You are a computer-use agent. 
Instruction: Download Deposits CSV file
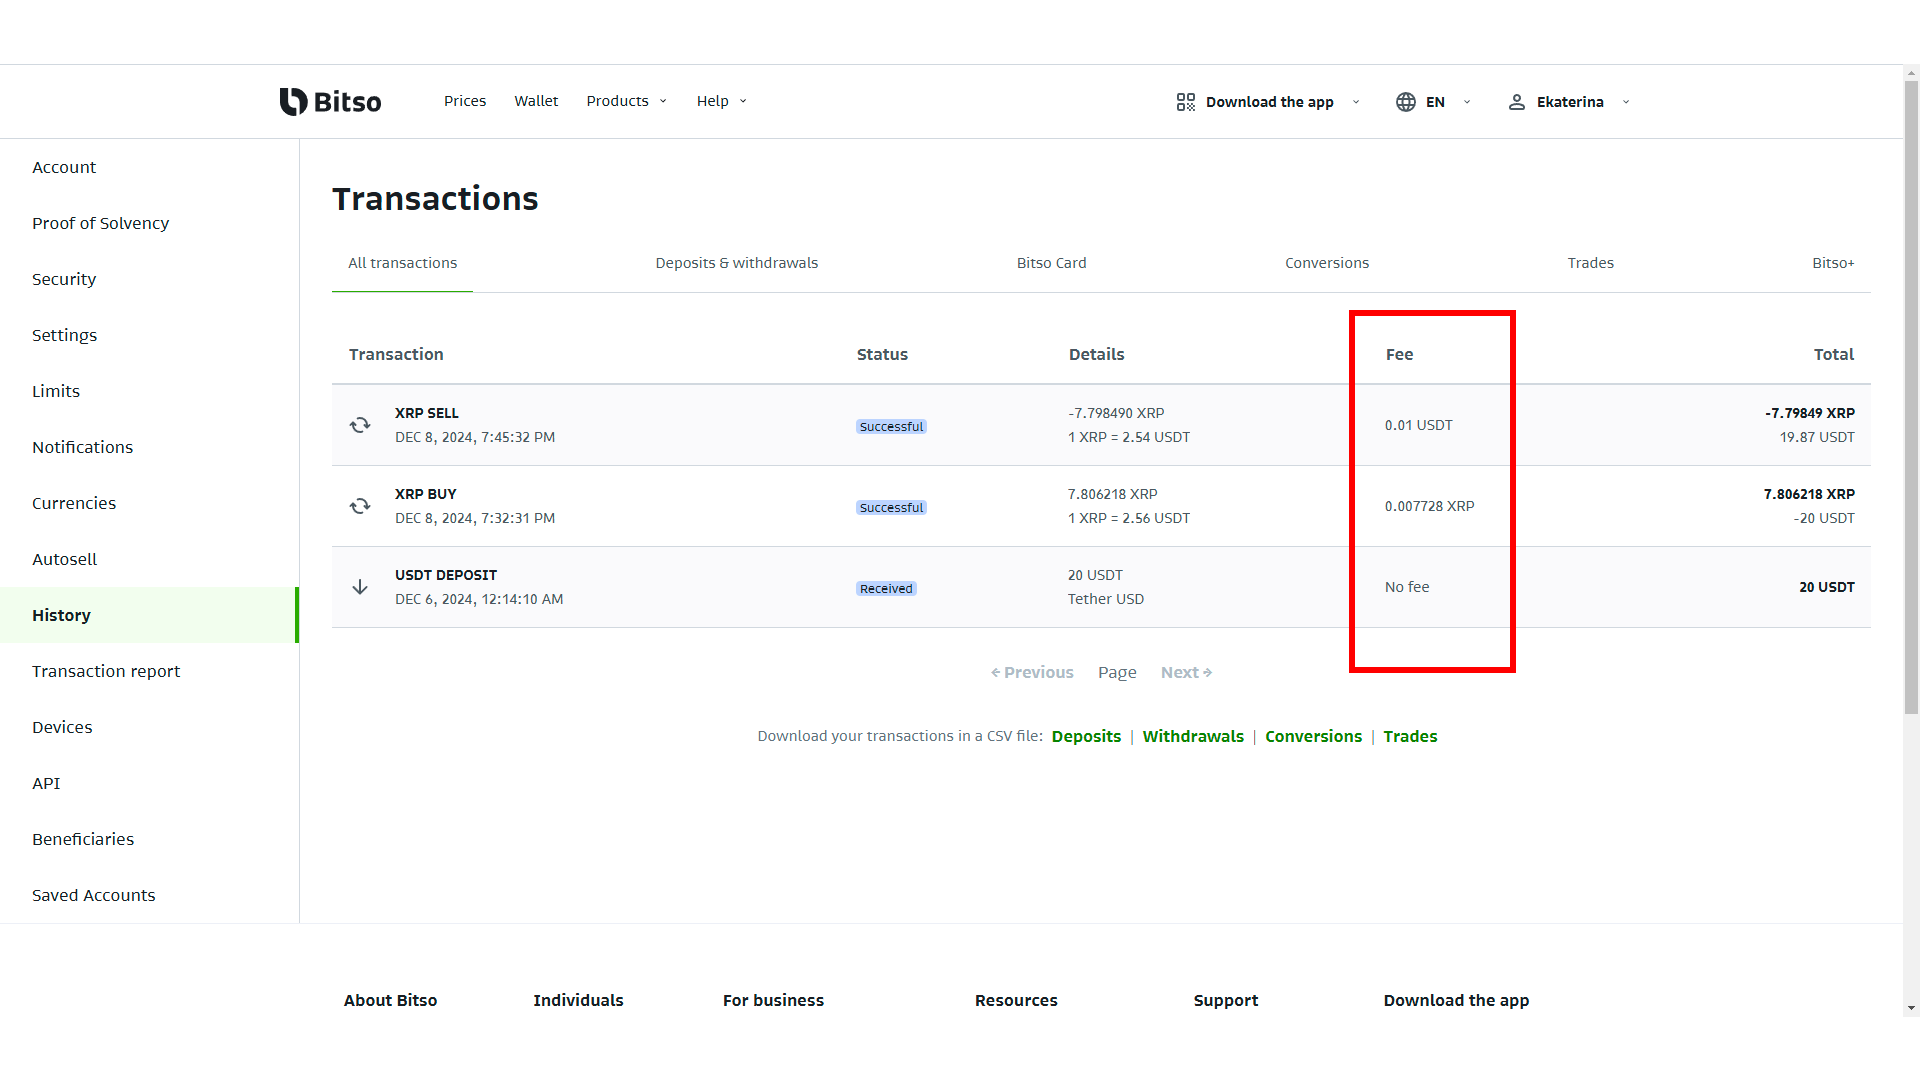click(1086, 736)
